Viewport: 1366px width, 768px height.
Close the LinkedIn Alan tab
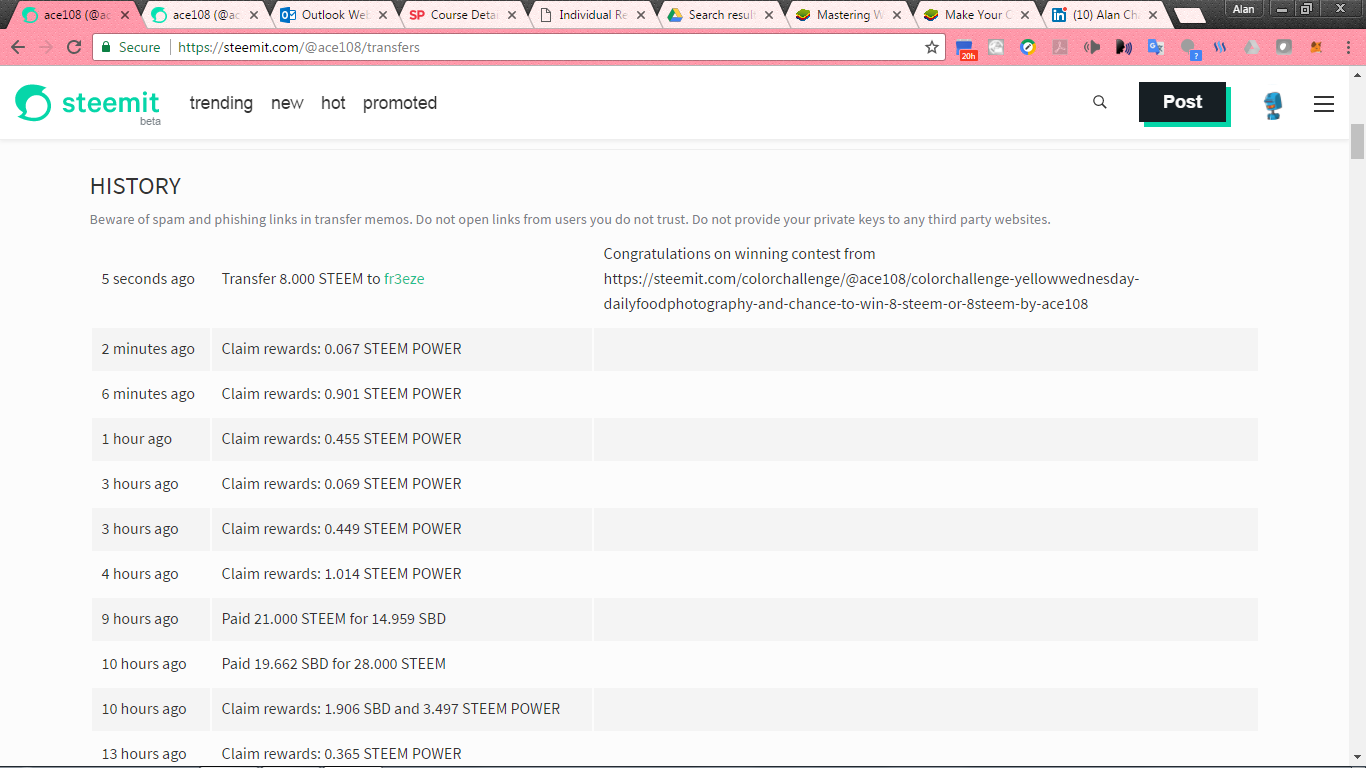point(1153,15)
